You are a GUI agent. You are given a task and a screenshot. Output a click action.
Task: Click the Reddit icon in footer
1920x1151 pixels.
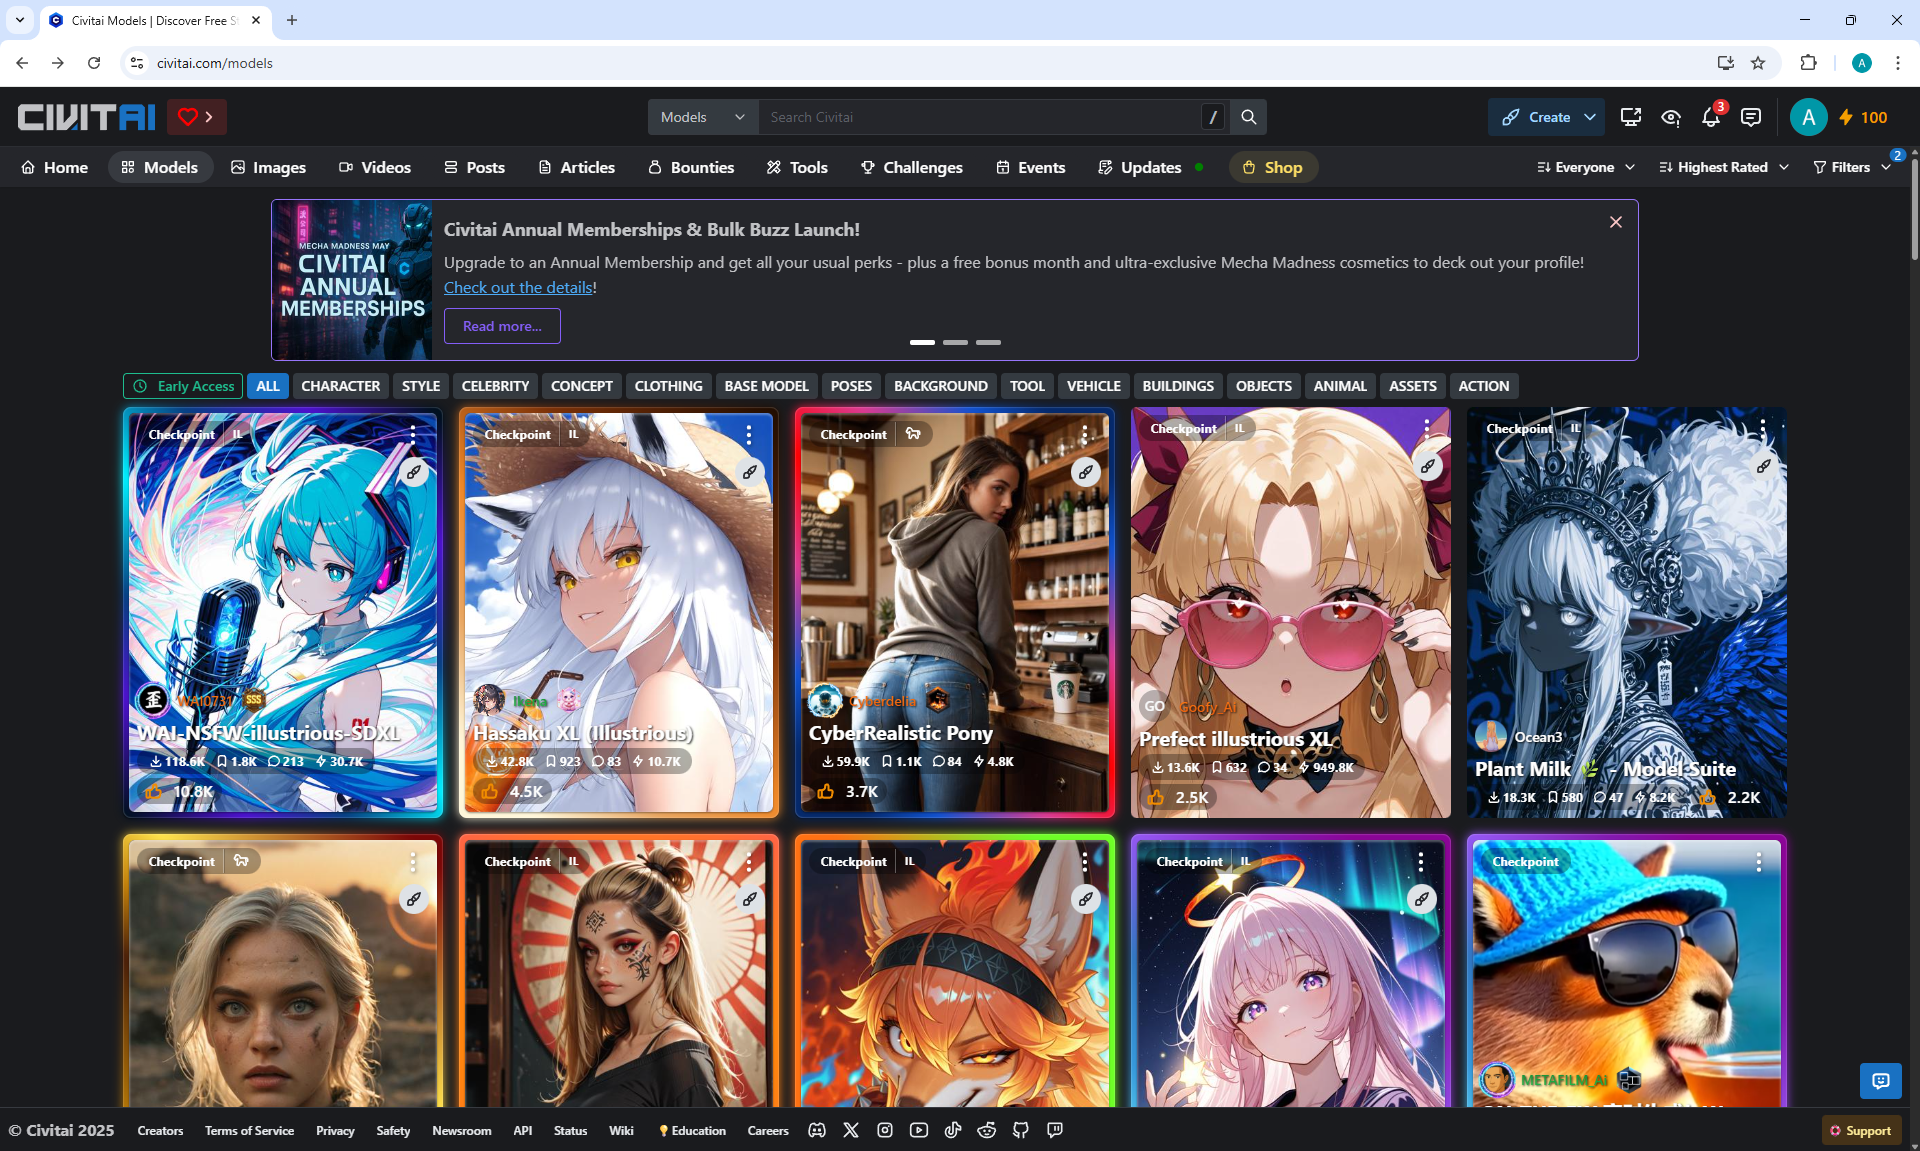(x=986, y=1130)
